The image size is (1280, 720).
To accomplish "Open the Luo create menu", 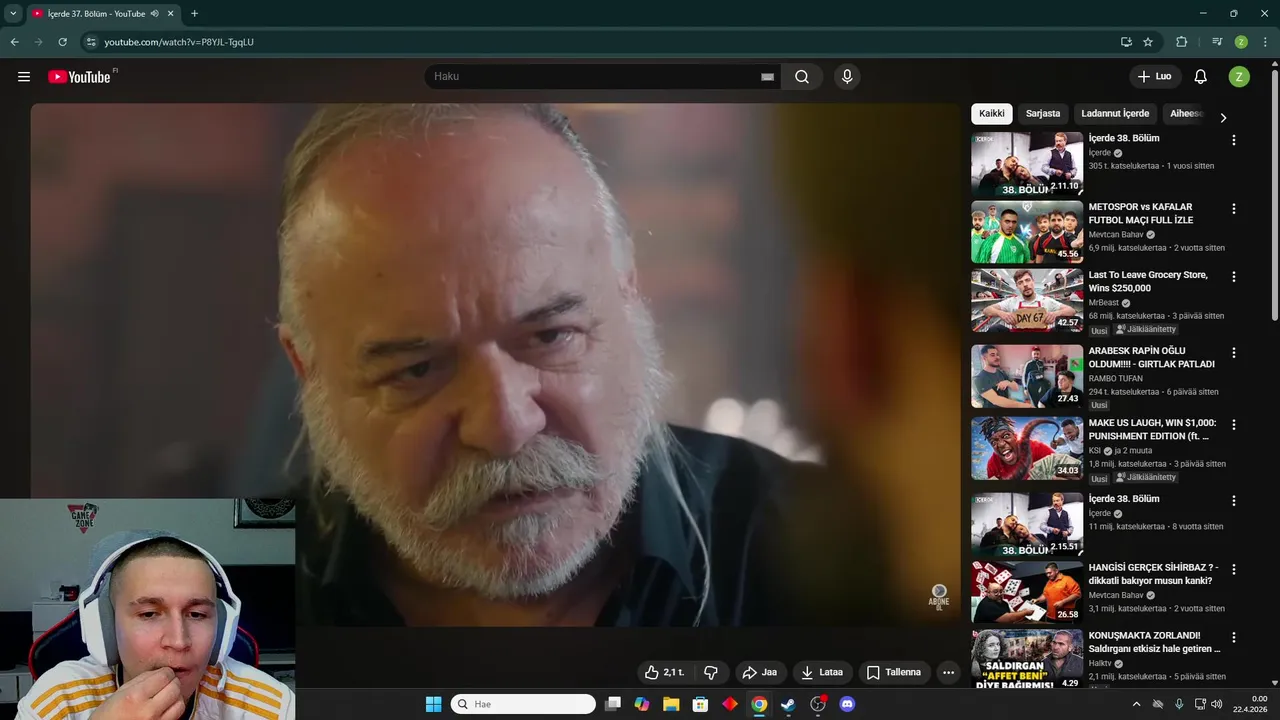I will click(x=1155, y=77).
